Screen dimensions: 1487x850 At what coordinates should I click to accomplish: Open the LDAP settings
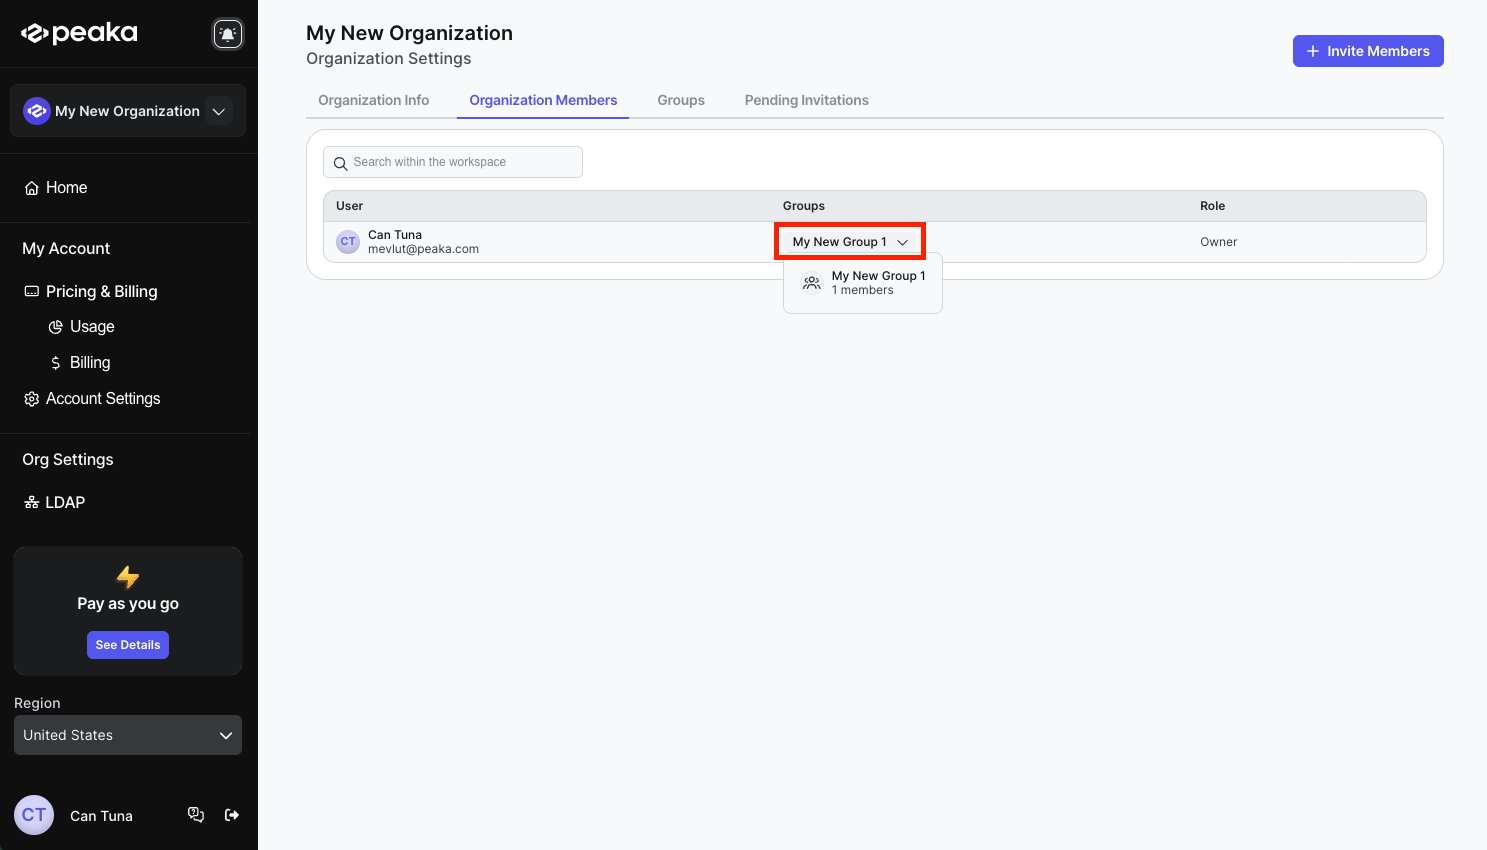click(64, 503)
